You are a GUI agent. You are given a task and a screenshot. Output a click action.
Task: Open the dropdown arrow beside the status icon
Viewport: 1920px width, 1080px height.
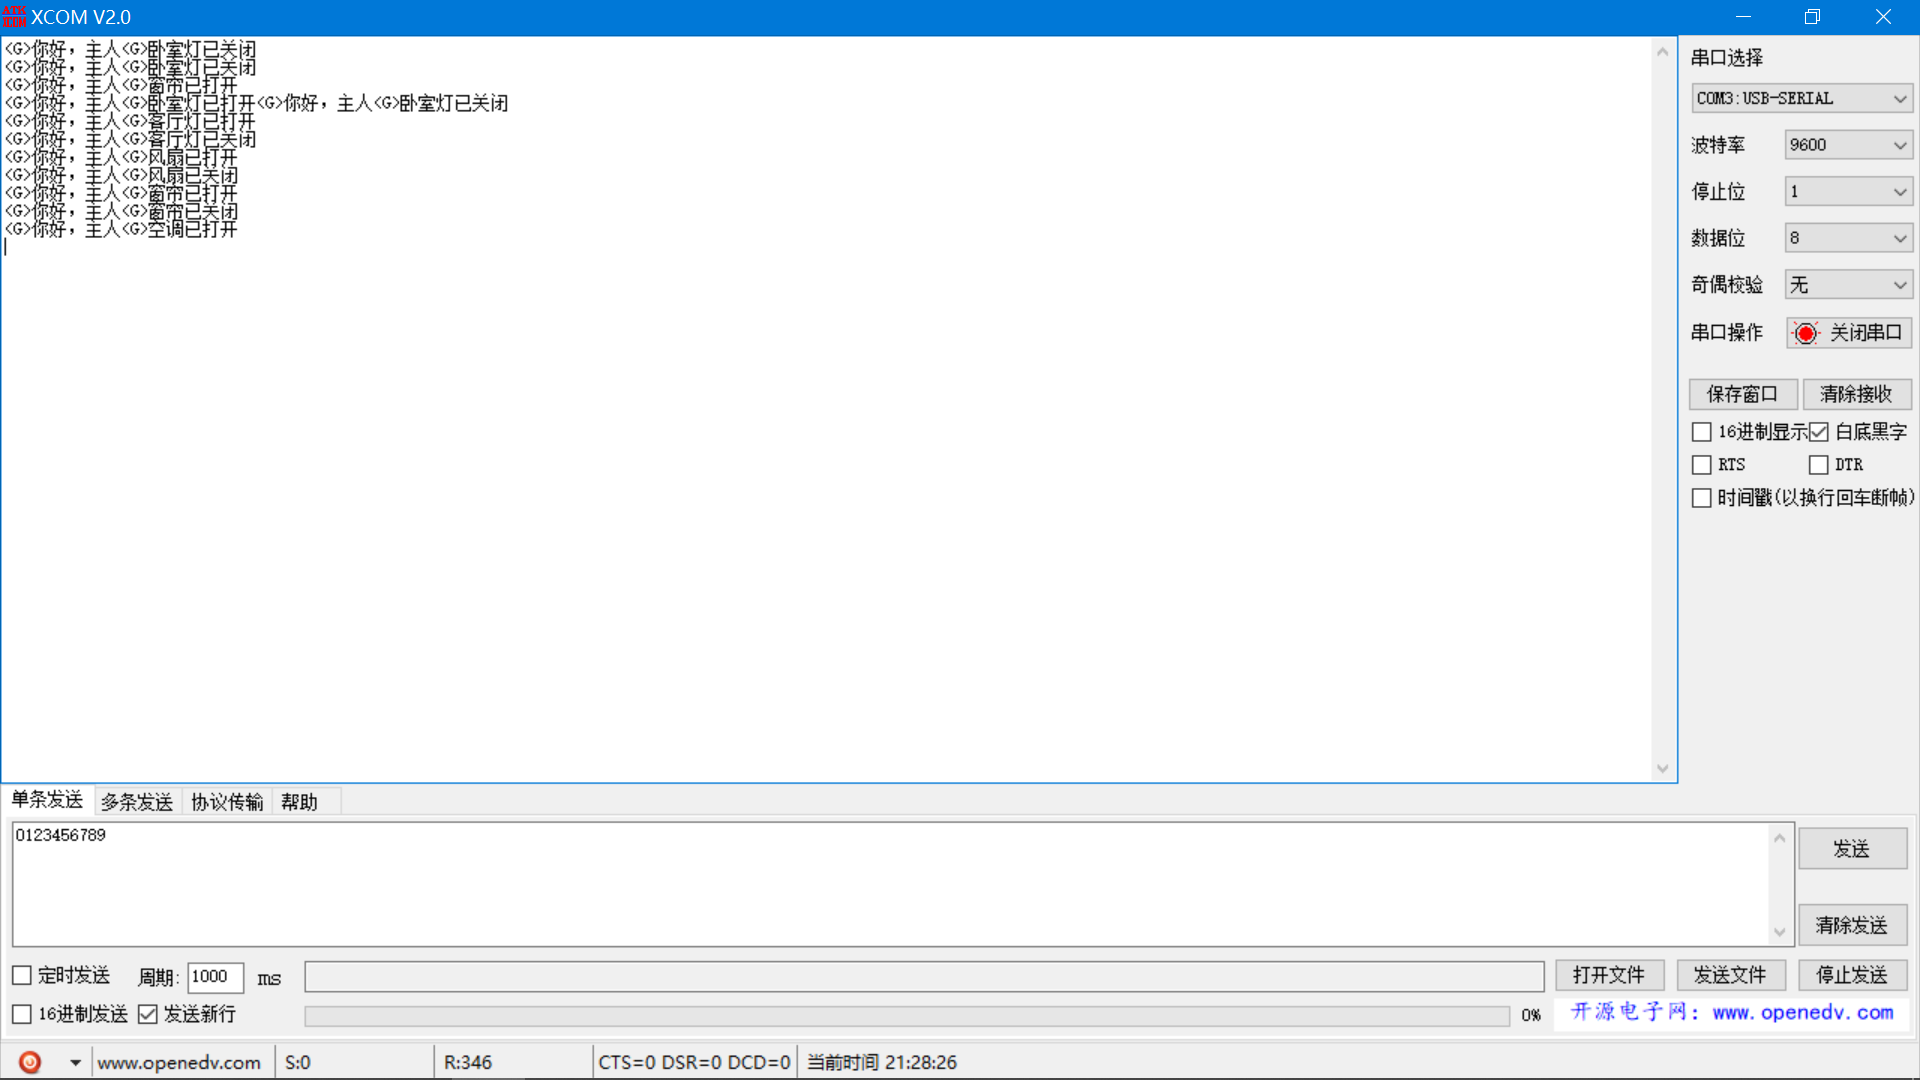pos(75,1062)
